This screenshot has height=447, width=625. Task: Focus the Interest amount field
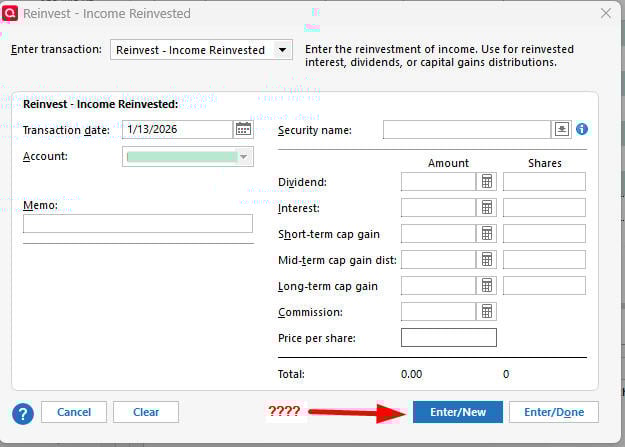438,207
